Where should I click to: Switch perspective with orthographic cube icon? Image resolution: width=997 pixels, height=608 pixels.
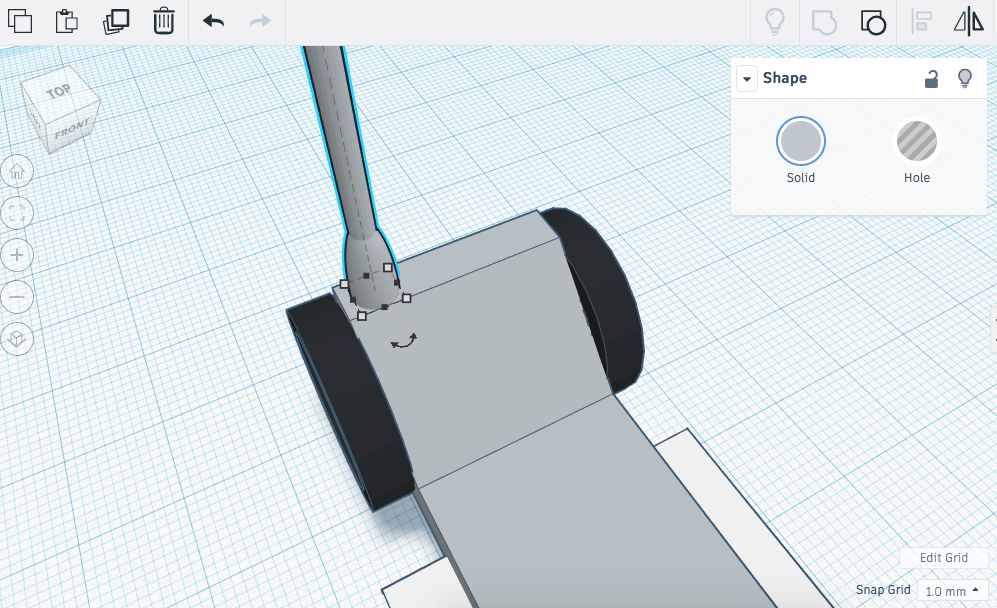pos(17,339)
